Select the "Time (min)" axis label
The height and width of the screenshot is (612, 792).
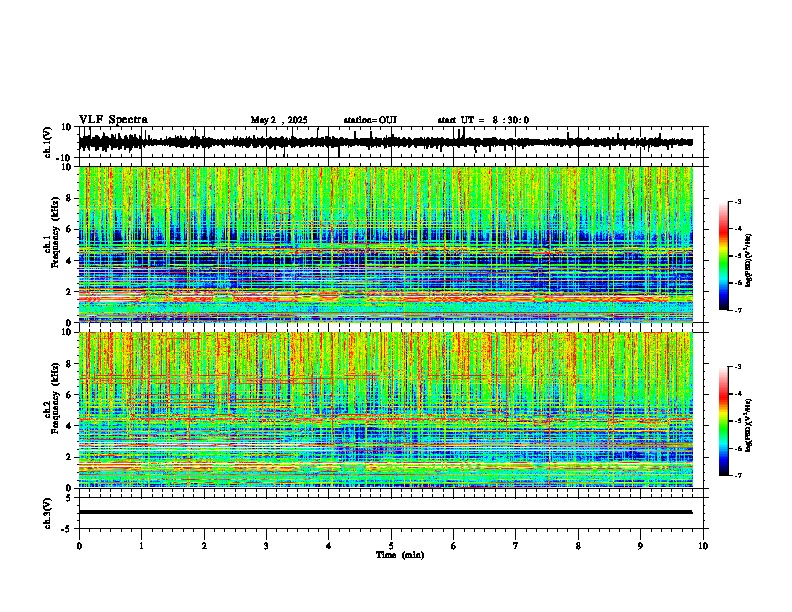[400, 555]
